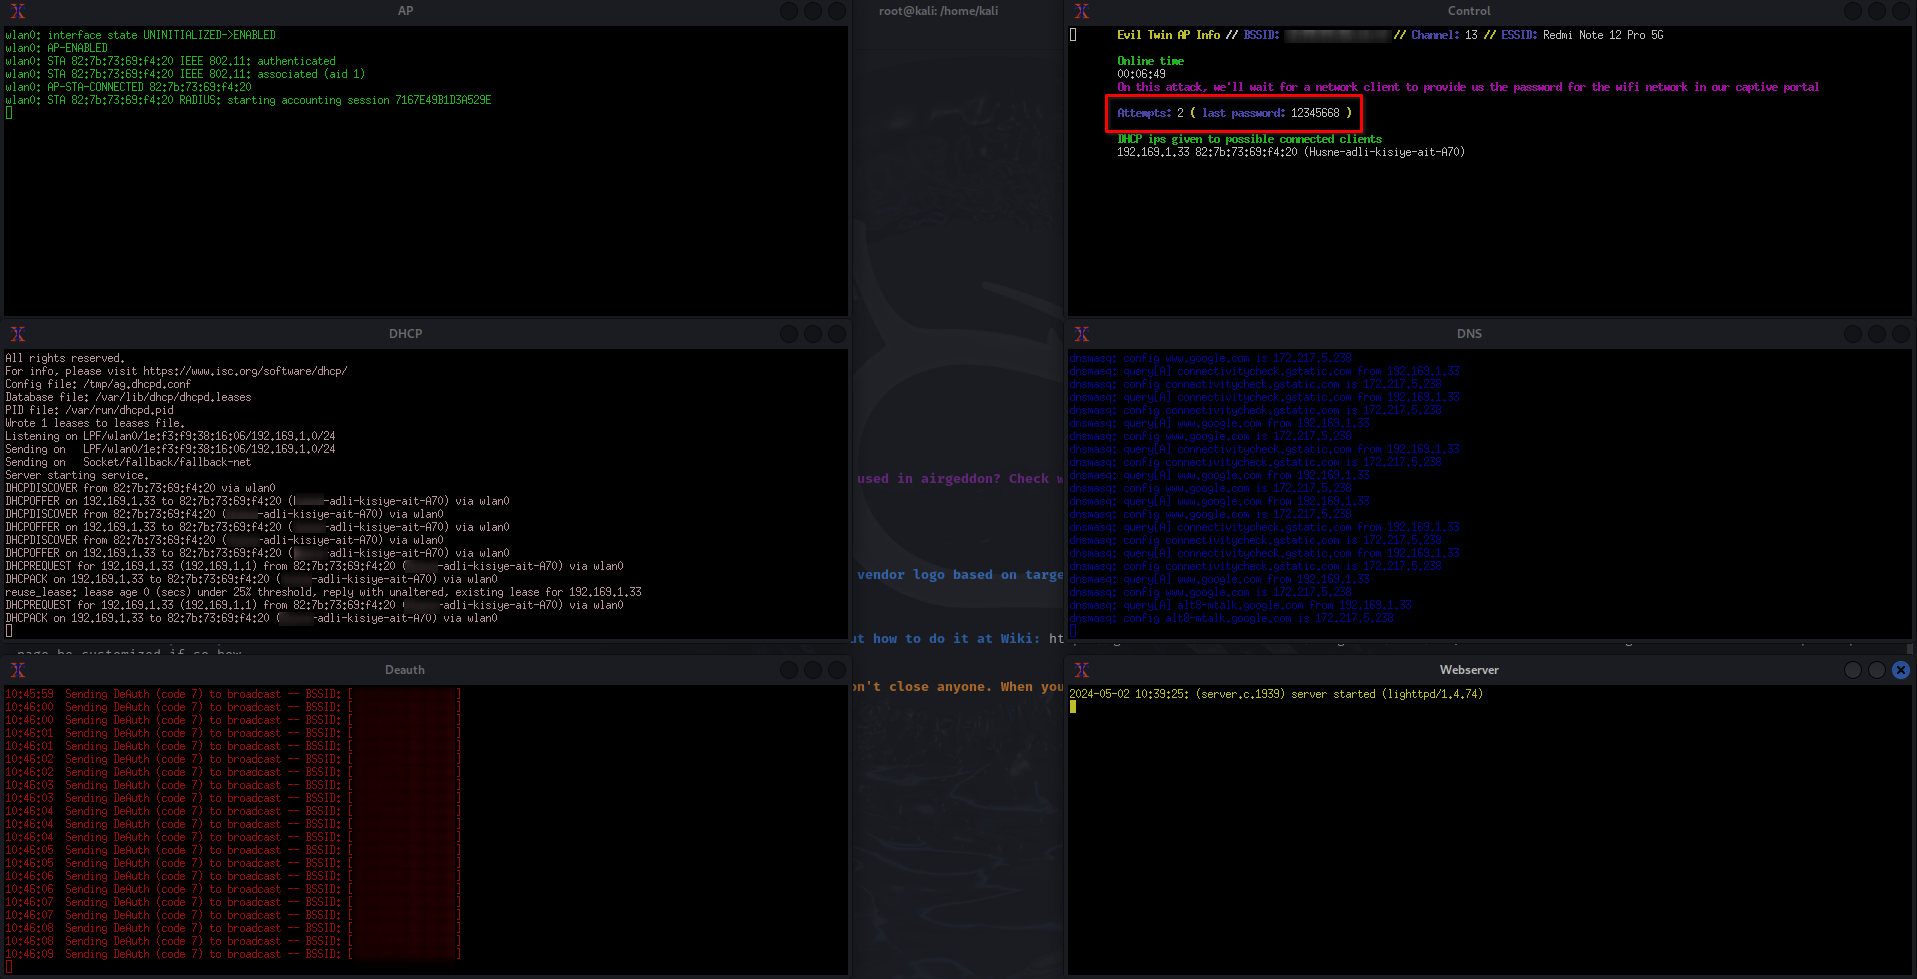Open the Control window's xterm menu icon
Image resolution: width=1917 pixels, height=979 pixels.
click(x=1081, y=11)
